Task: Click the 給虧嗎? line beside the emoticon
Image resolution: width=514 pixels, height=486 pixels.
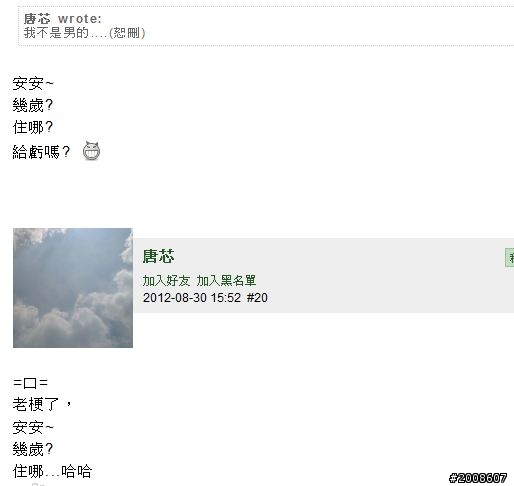Action: (41, 152)
